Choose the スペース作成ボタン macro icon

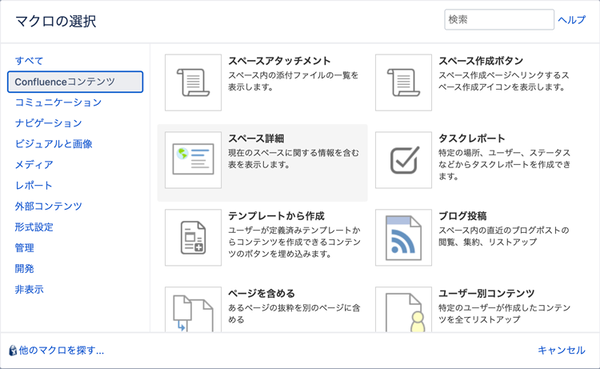pyautogui.click(x=403, y=82)
